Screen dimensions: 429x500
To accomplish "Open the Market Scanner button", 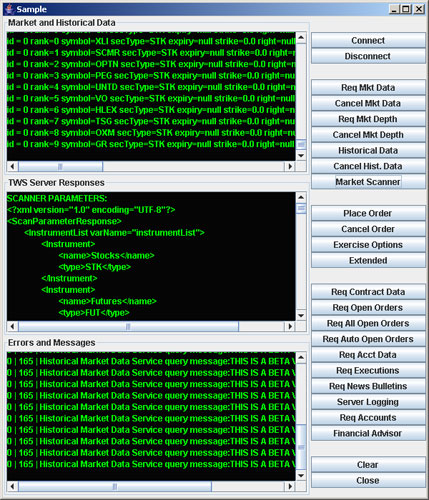I will coord(368,182).
